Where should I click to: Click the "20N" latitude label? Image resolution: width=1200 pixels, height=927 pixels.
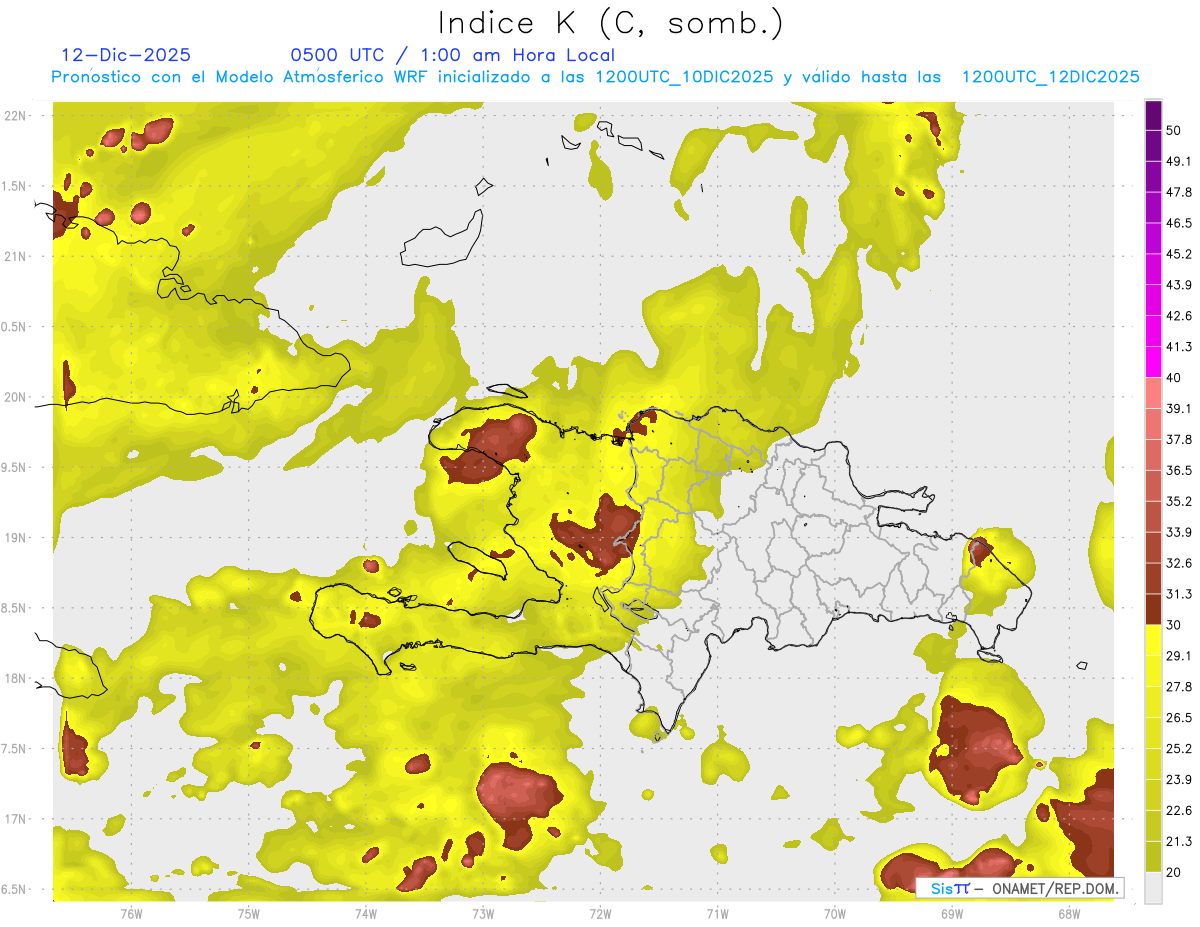pos(15,397)
